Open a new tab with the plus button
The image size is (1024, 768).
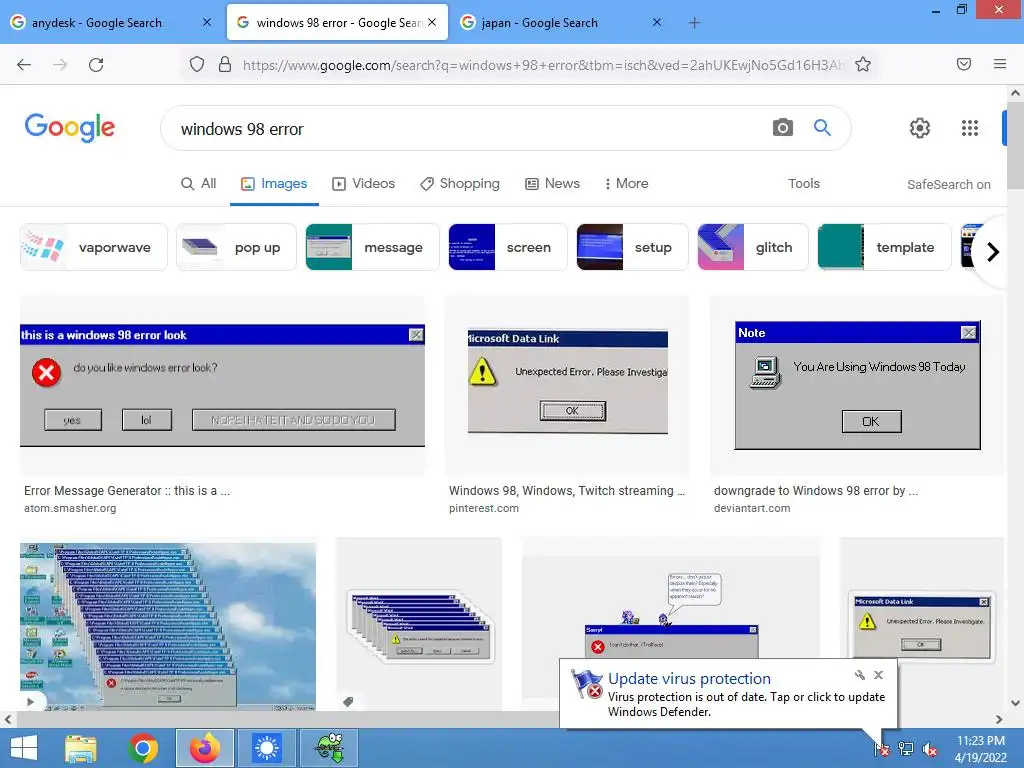(694, 23)
